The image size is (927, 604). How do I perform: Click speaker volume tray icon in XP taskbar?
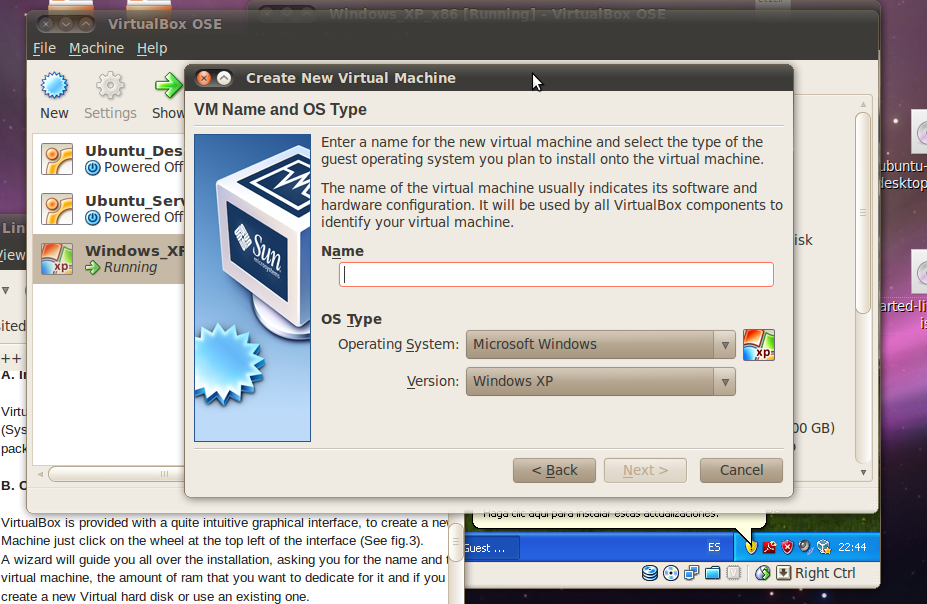[x=805, y=547]
